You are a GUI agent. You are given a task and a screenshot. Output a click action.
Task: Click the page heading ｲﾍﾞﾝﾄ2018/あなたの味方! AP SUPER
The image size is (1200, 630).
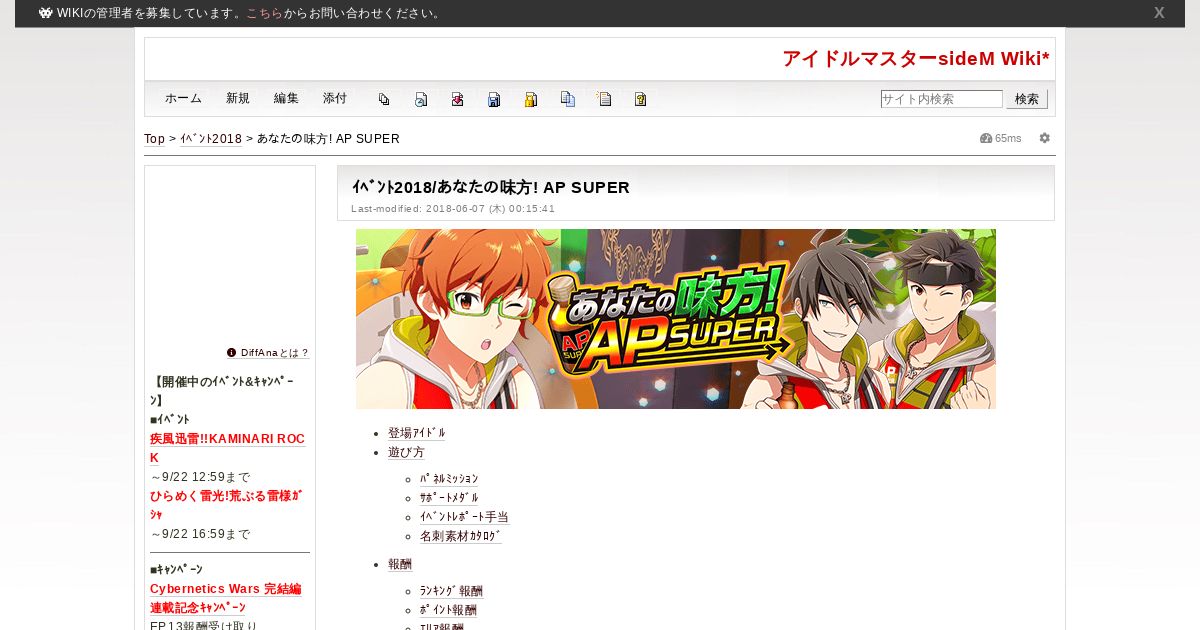coord(491,187)
